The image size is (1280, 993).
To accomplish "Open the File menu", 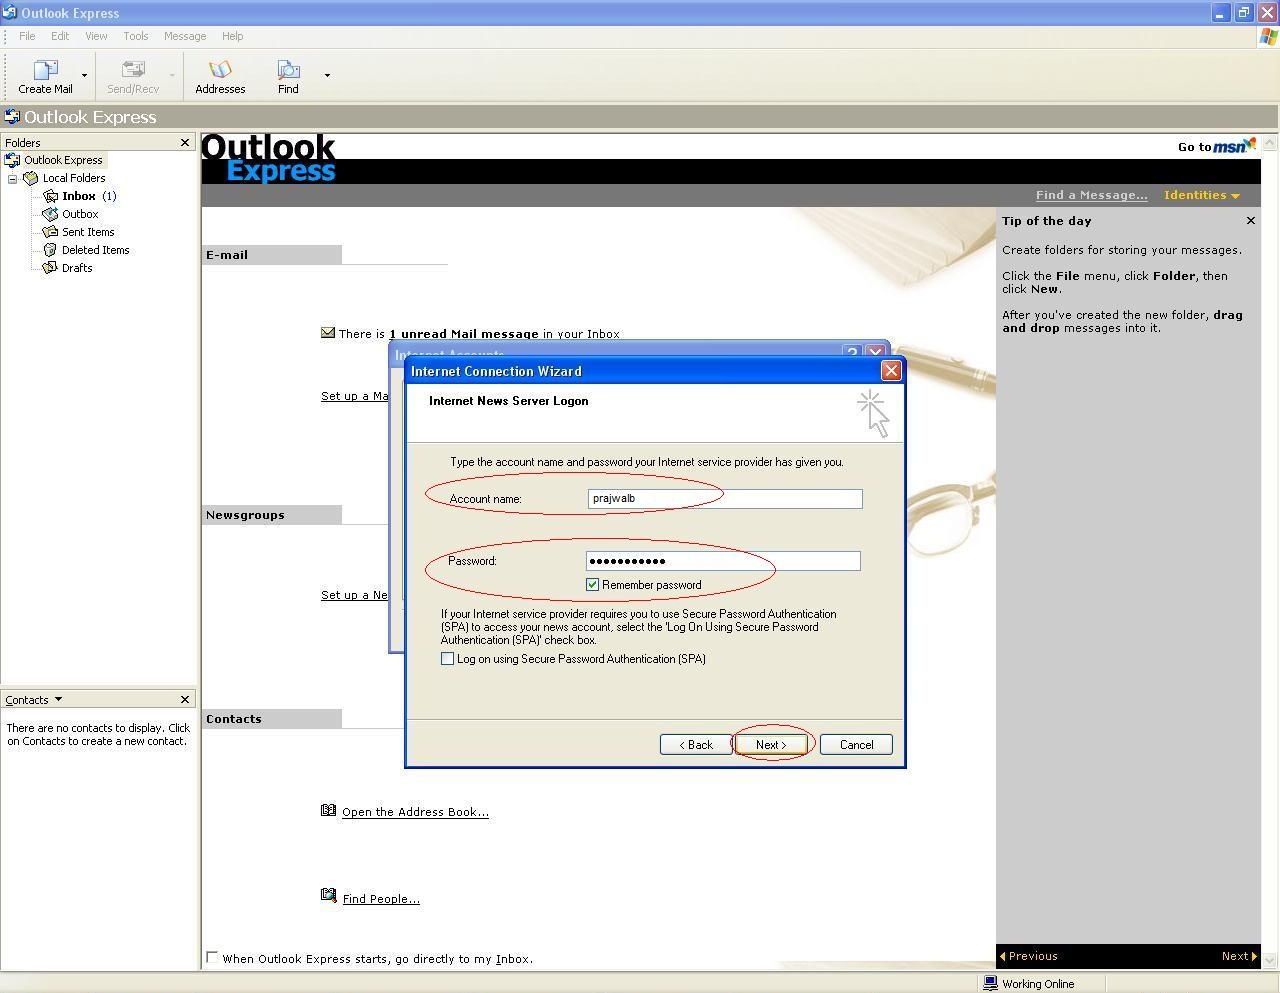I will click(27, 36).
